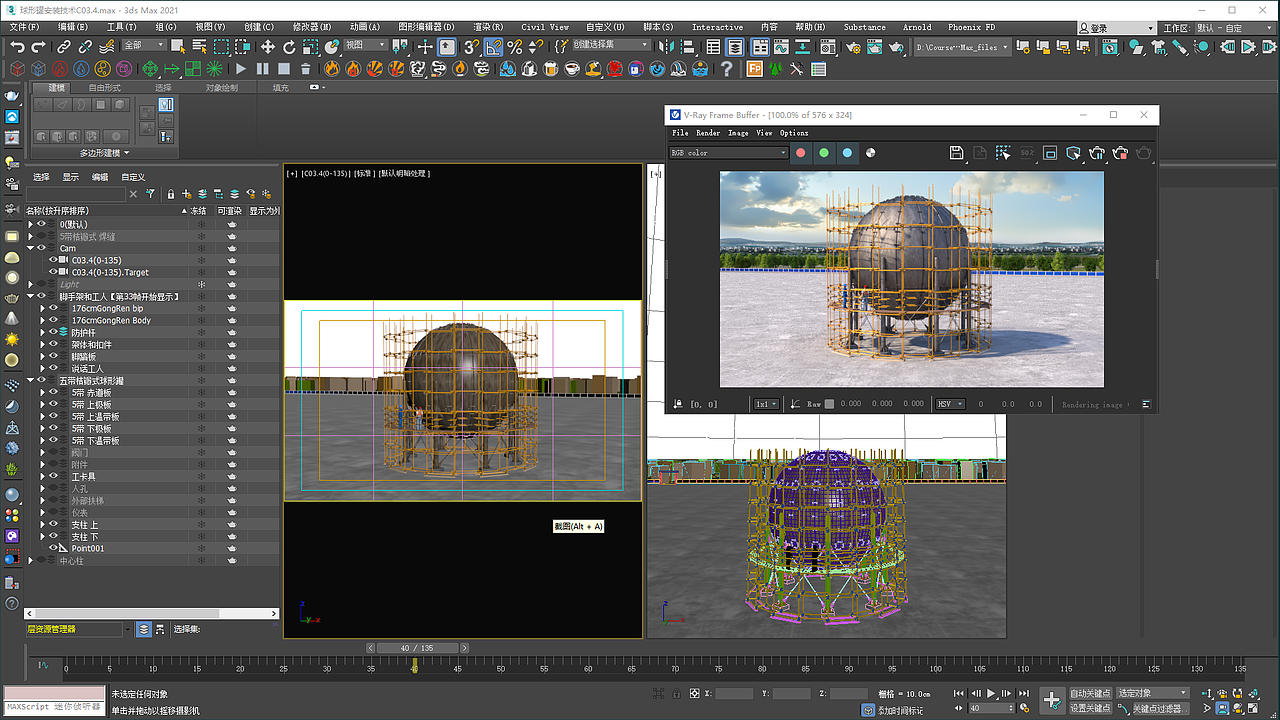Click the frame number field showing 40

point(991,707)
